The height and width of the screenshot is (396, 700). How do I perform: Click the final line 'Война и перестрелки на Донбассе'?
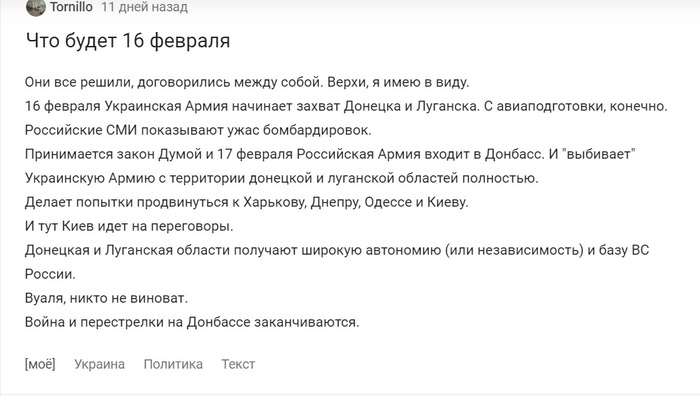tap(192, 322)
